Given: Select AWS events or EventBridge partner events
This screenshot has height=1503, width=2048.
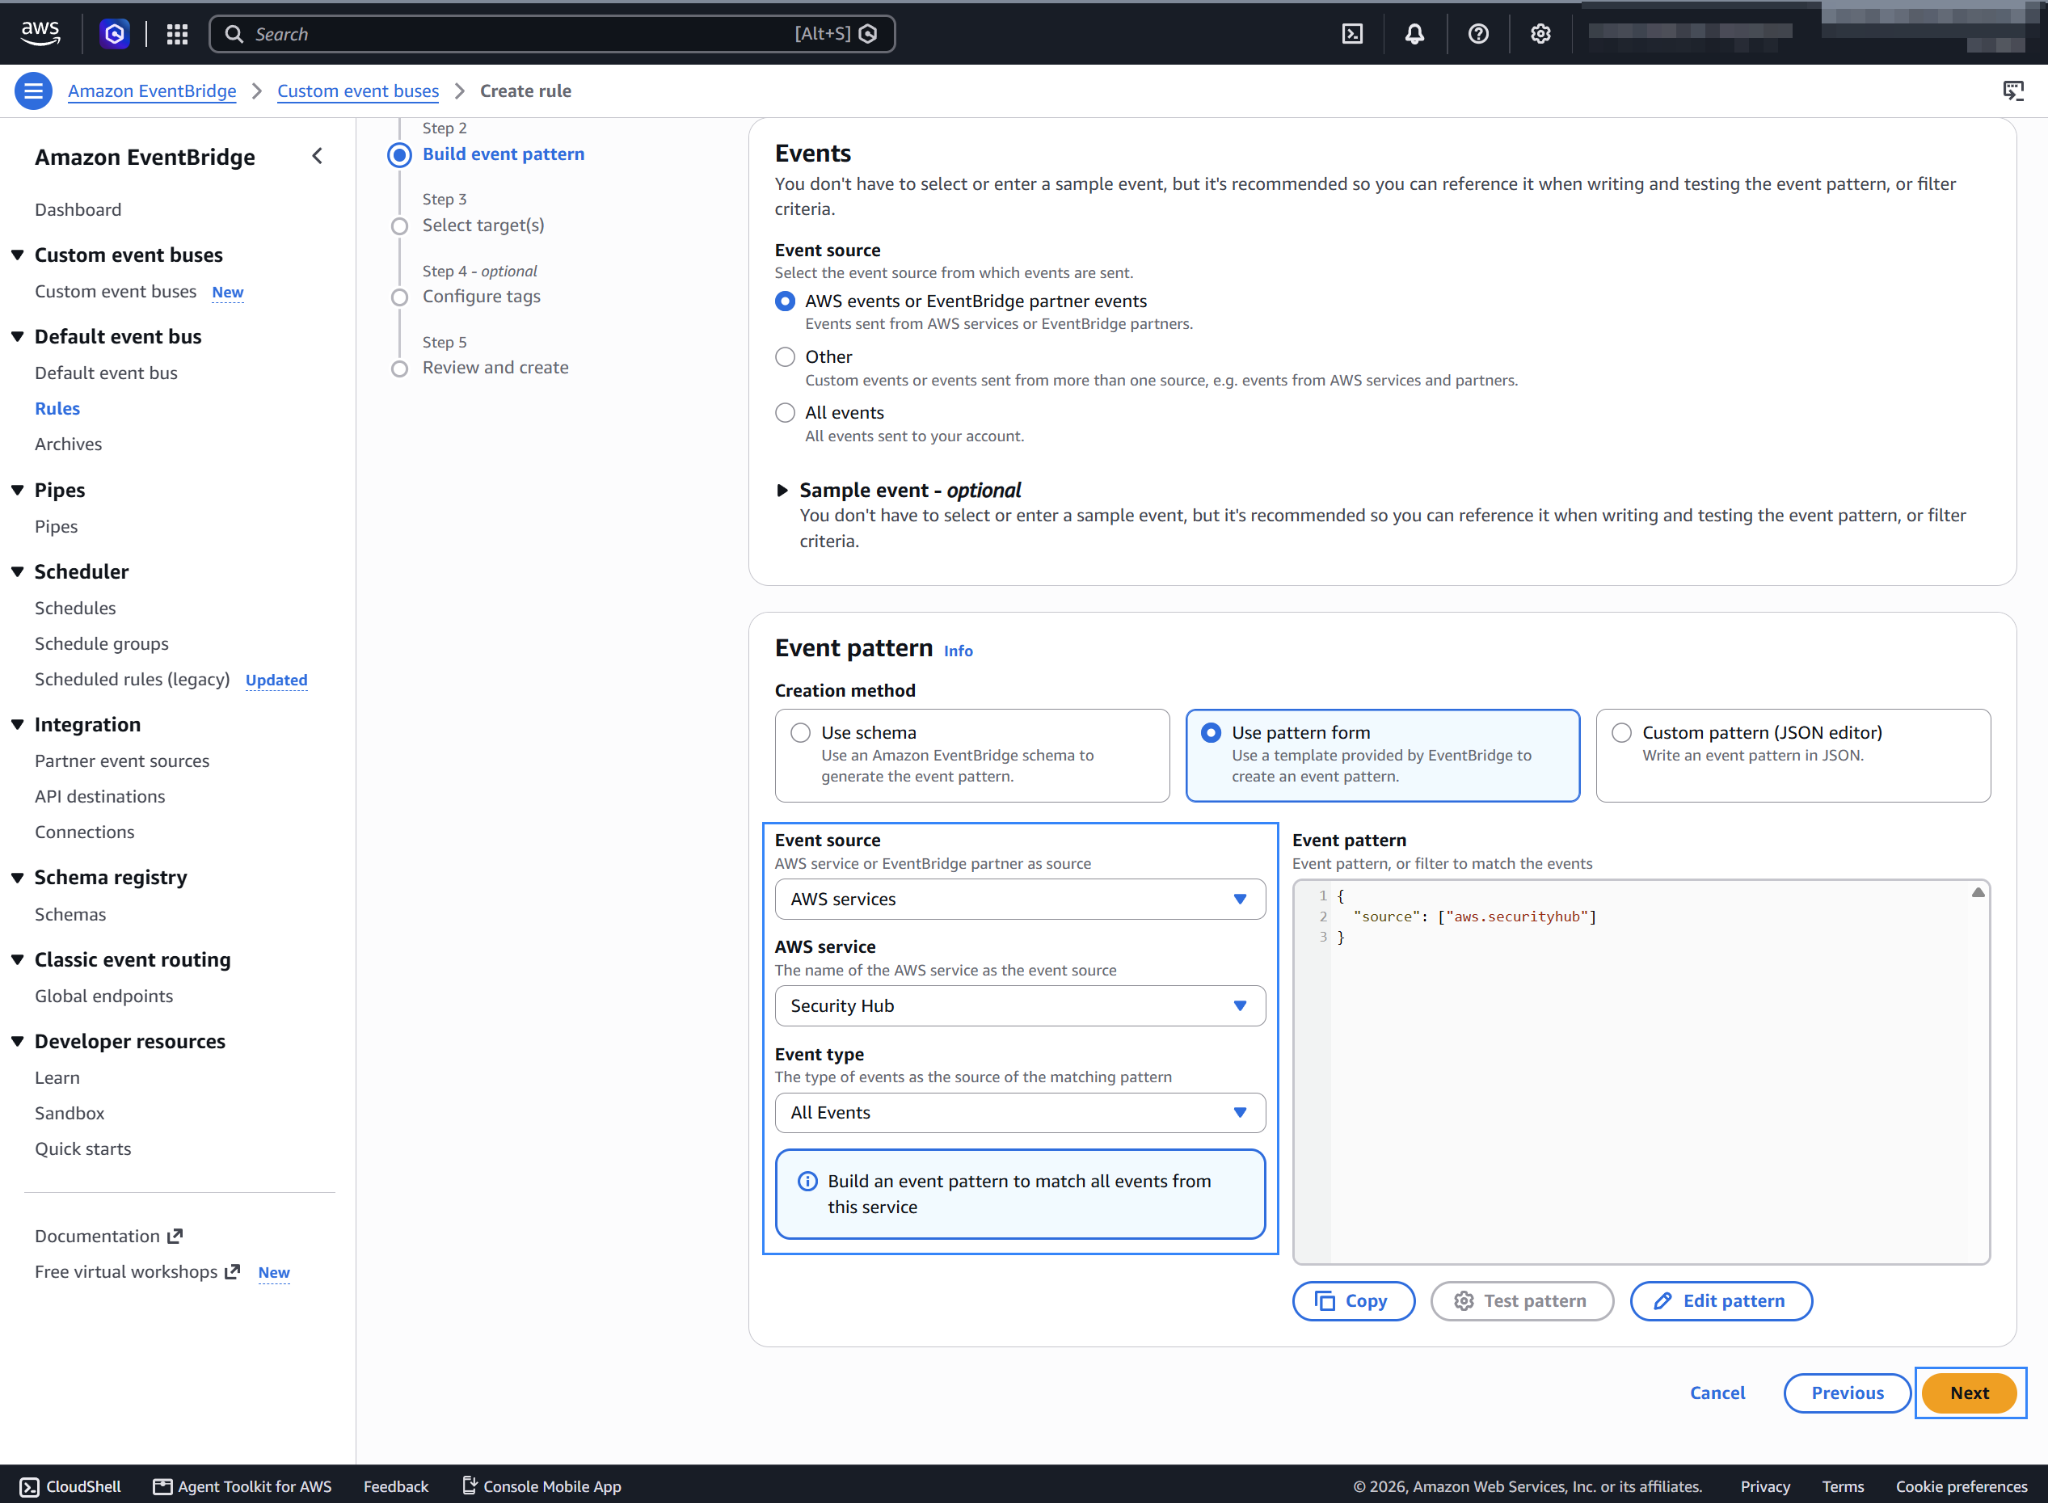Looking at the screenshot, I should click(785, 301).
